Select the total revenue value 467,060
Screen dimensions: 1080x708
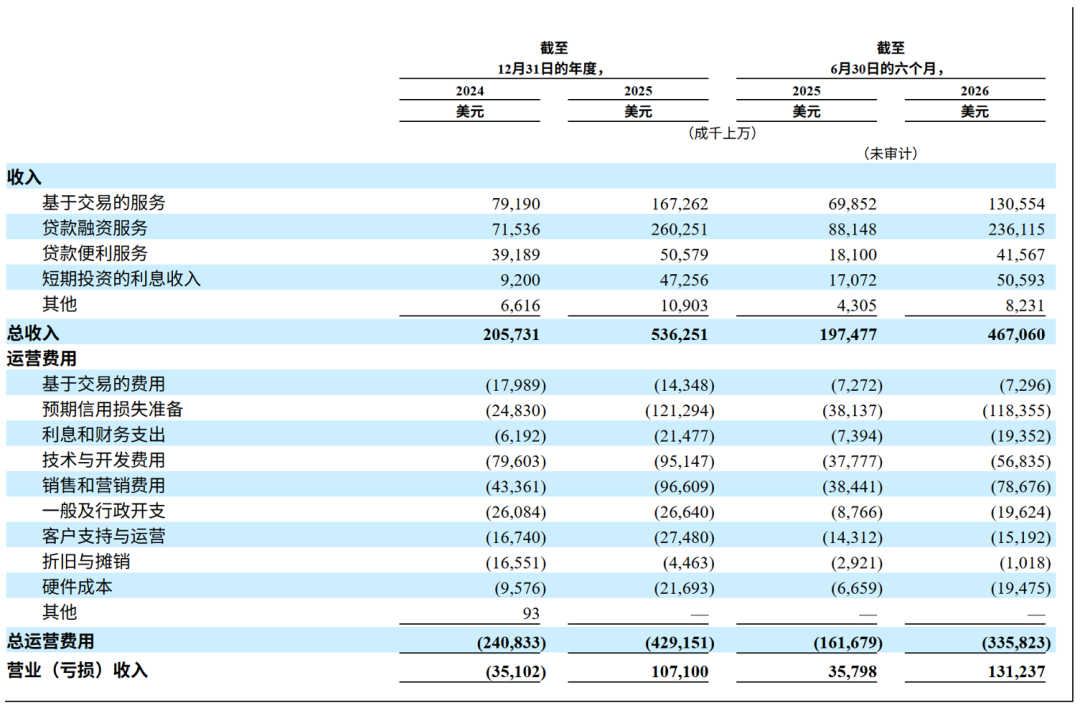1016,335
